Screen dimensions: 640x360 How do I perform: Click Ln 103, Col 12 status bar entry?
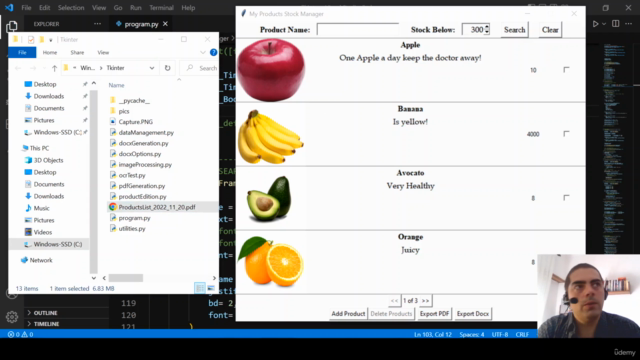433,334
